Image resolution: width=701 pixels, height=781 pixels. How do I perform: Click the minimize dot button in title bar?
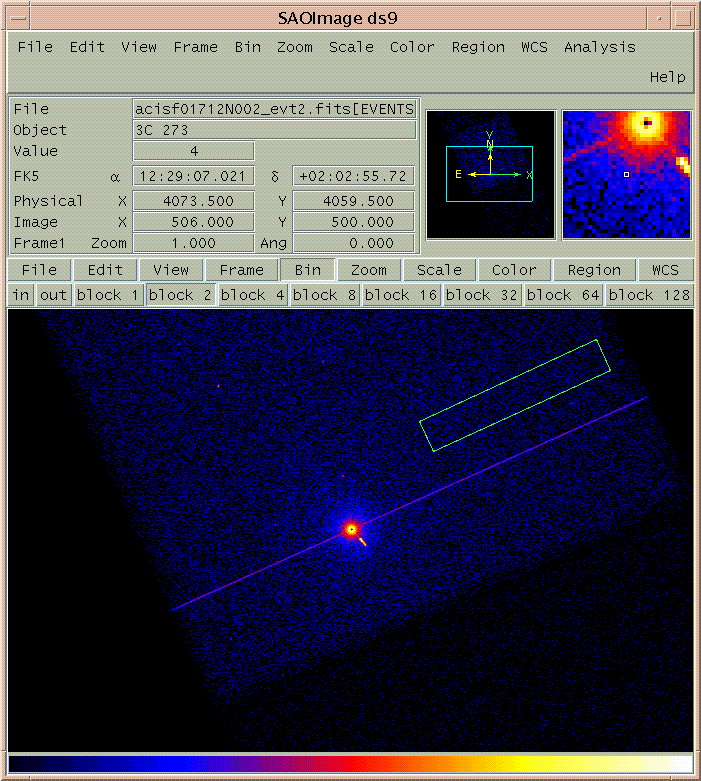pyautogui.click(x=659, y=18)
